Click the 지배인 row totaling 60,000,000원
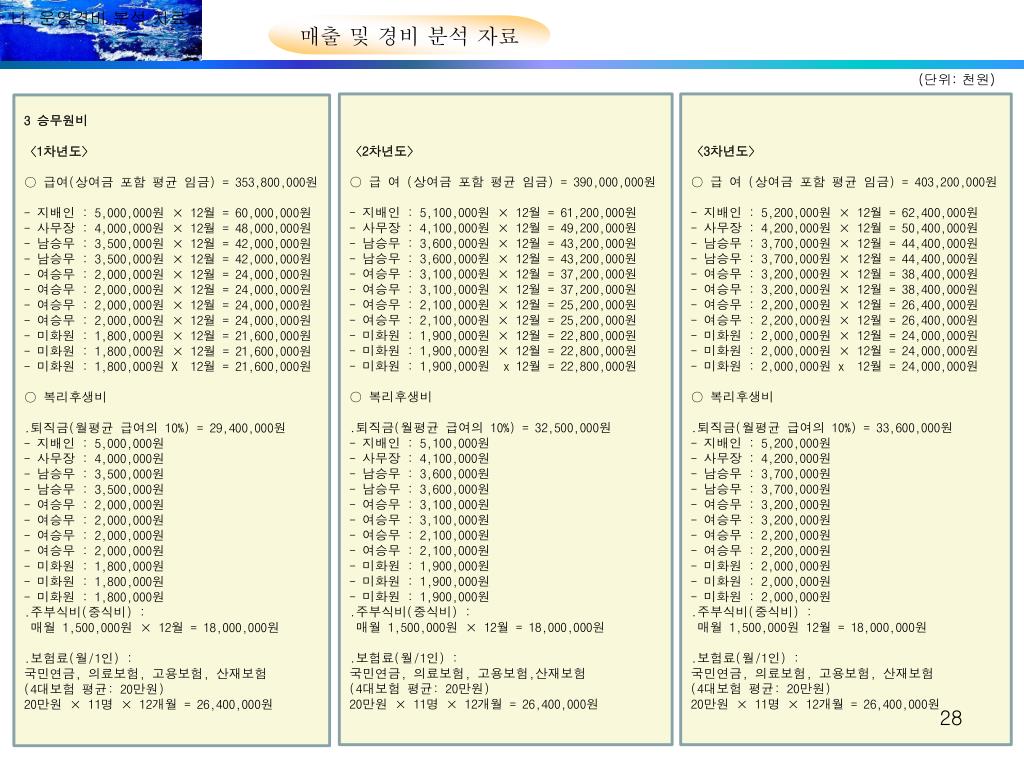The height and width of the screenshot is (768, 1024). coord(167,213)
